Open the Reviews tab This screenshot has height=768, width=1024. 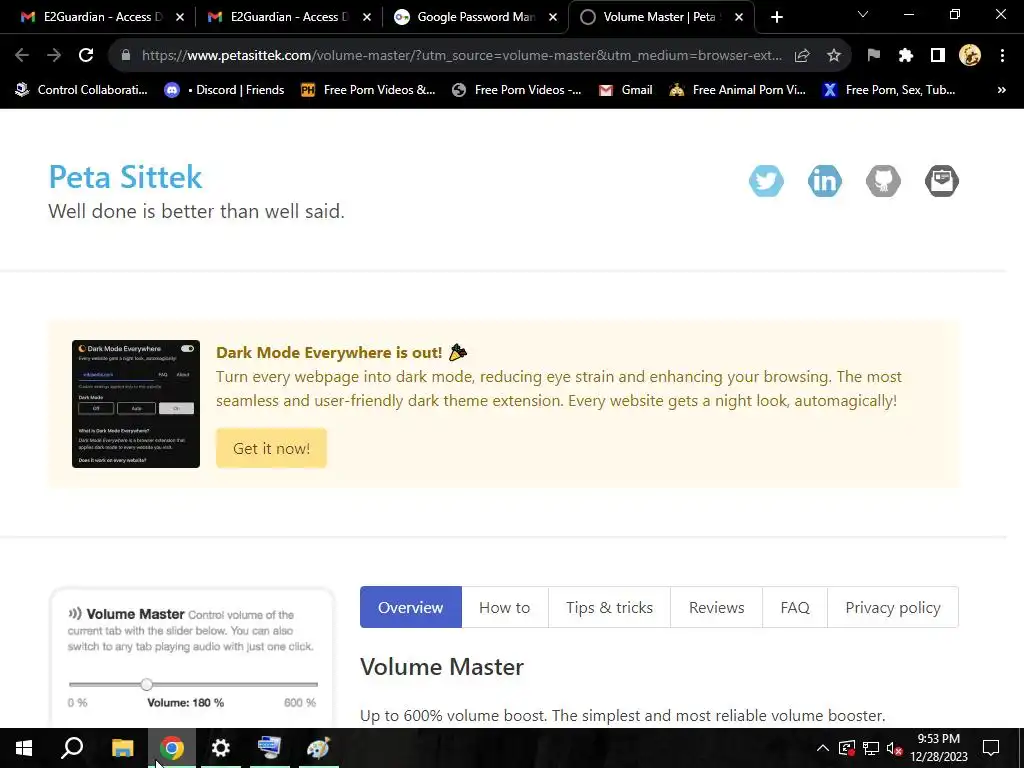click(x=716, y=607)
